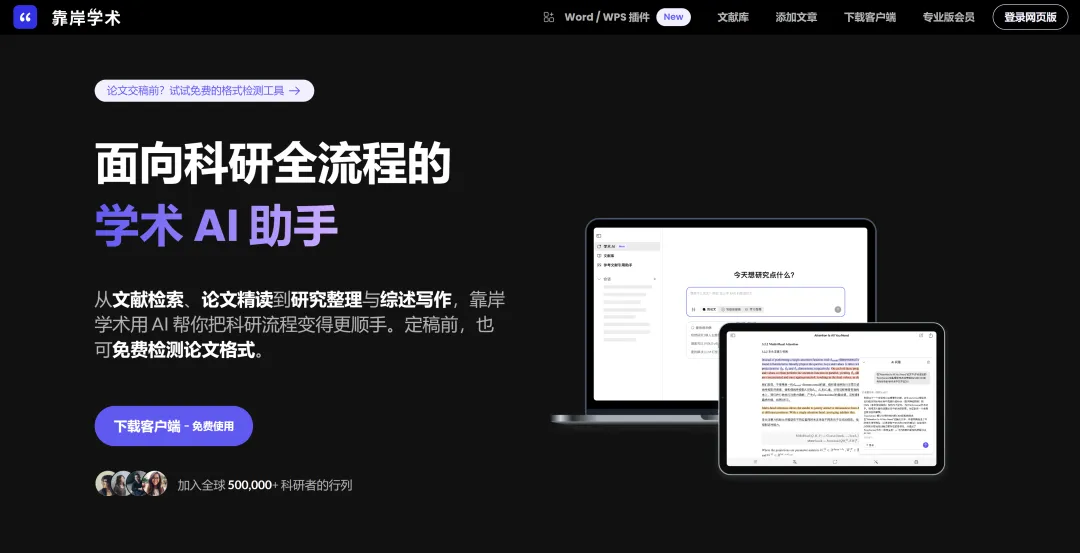Click the researcher avatars group
1080x553 pixels.
132,483
